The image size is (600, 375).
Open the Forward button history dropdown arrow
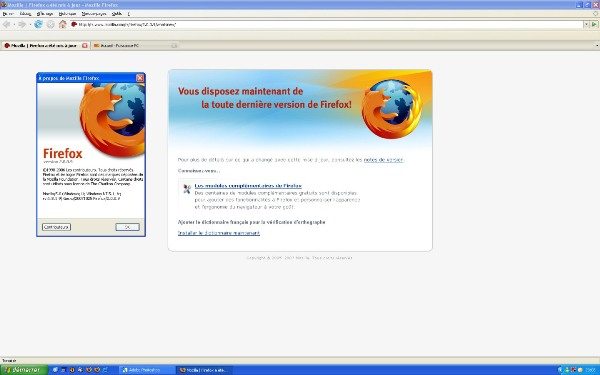pos(29,25)
